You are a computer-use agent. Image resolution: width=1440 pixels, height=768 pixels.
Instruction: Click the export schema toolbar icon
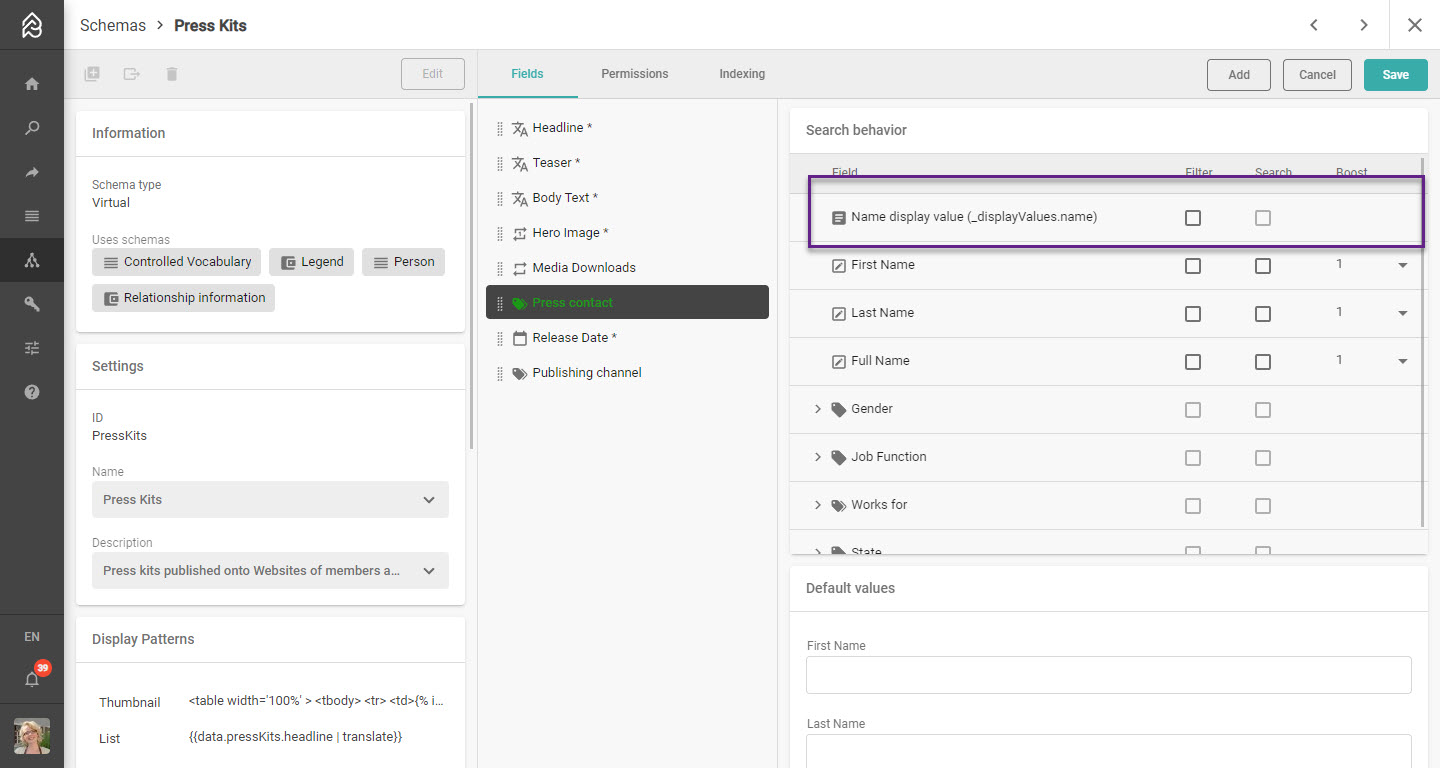tap(132, 74)
